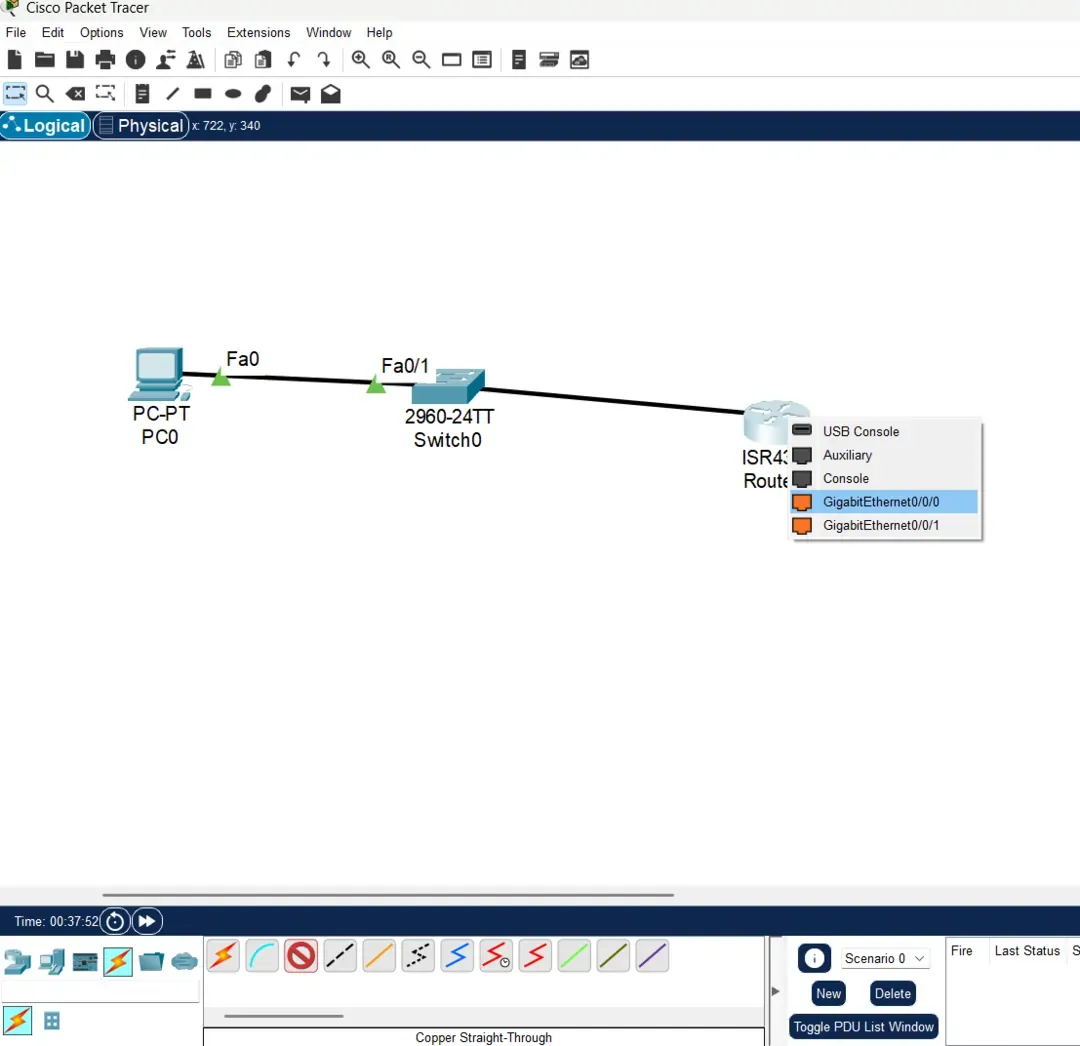Activate the Resize Shape tool
Image resolution: width=1080 pixels, height=1046 pixels.
(x=105, y=94)
